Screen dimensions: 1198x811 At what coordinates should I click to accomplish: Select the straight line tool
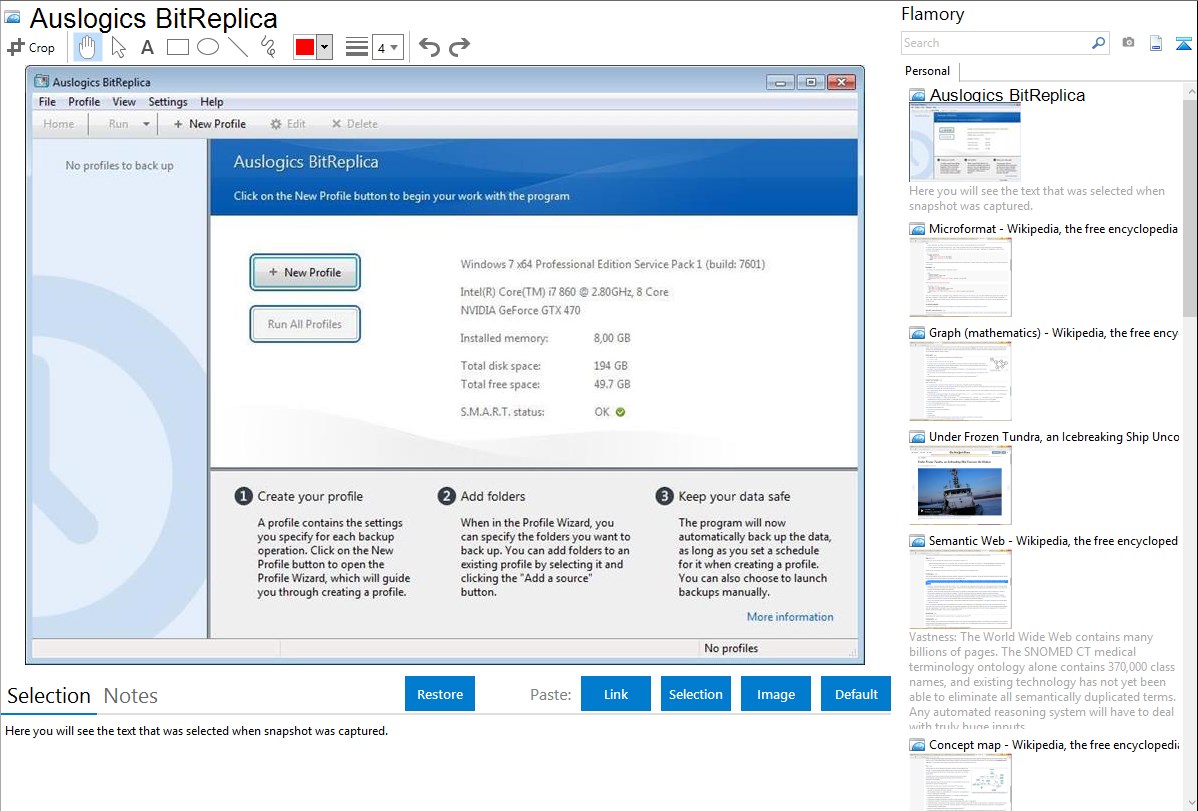click(x=238, y=47)
